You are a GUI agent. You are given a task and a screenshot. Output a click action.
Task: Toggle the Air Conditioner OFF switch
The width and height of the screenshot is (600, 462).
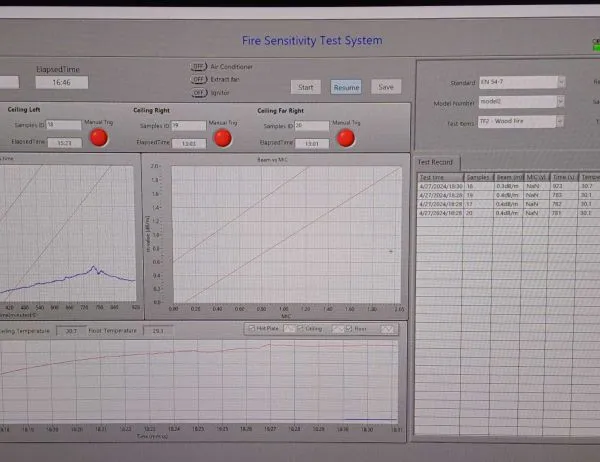point(199,67)
